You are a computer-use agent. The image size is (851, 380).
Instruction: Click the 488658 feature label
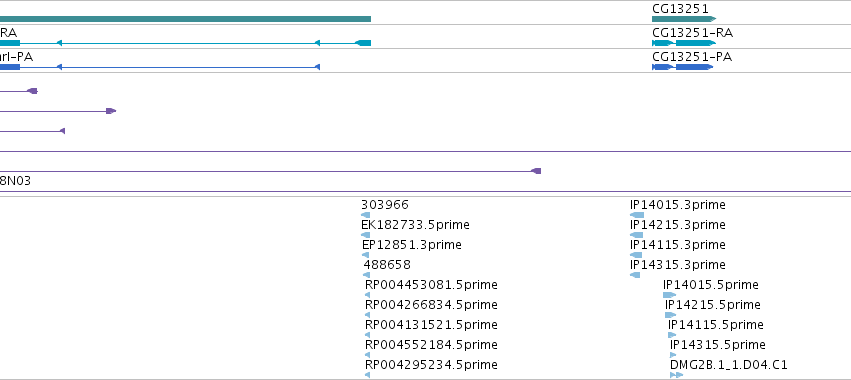[387, 265]
